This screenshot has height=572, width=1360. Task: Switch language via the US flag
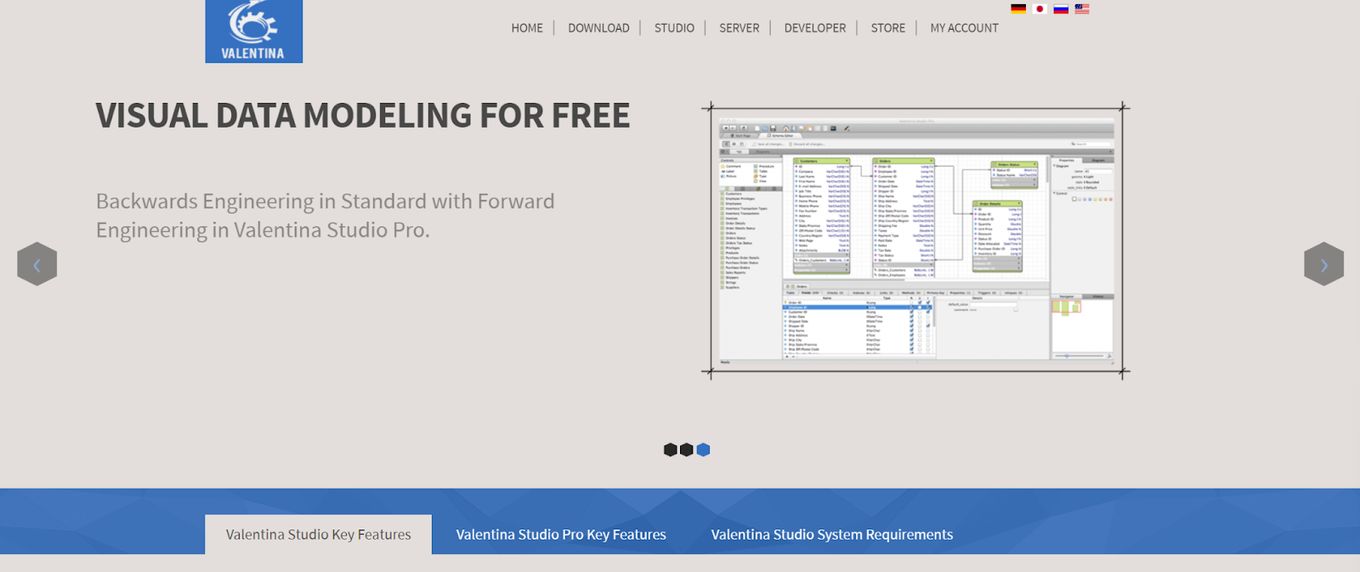click(x=1082, y=9)
